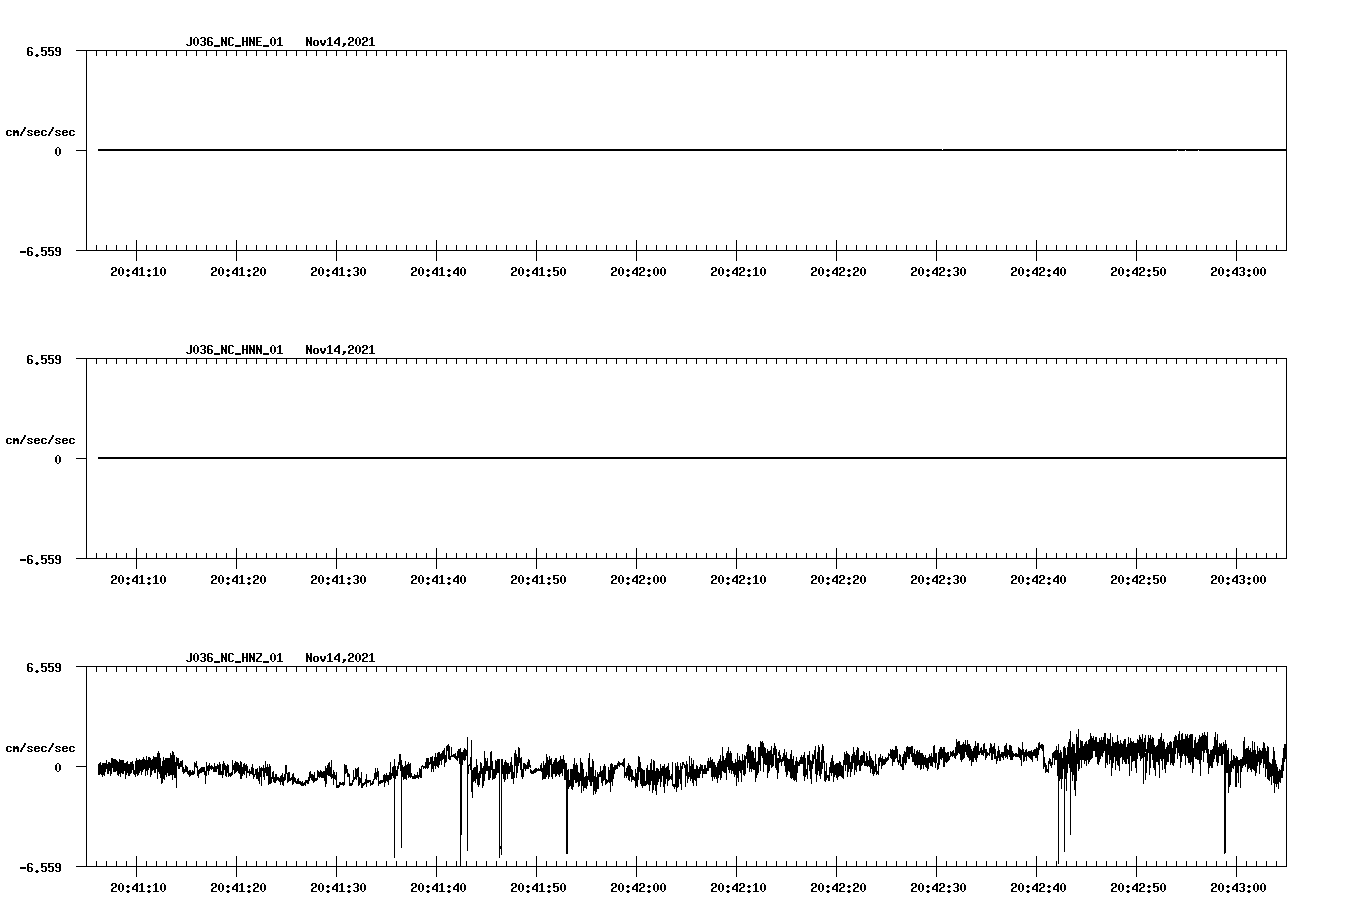
Task: Click the 0 axis value on HNE plot
Action: 58,151
